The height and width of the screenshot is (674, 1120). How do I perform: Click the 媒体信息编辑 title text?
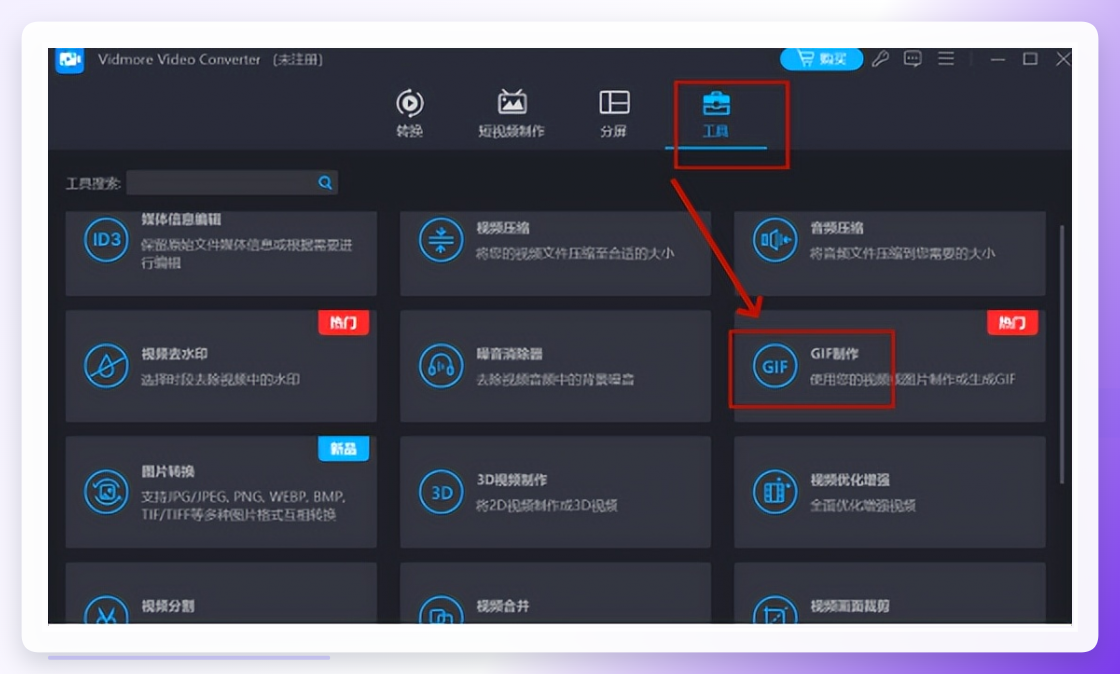point(181,219)
